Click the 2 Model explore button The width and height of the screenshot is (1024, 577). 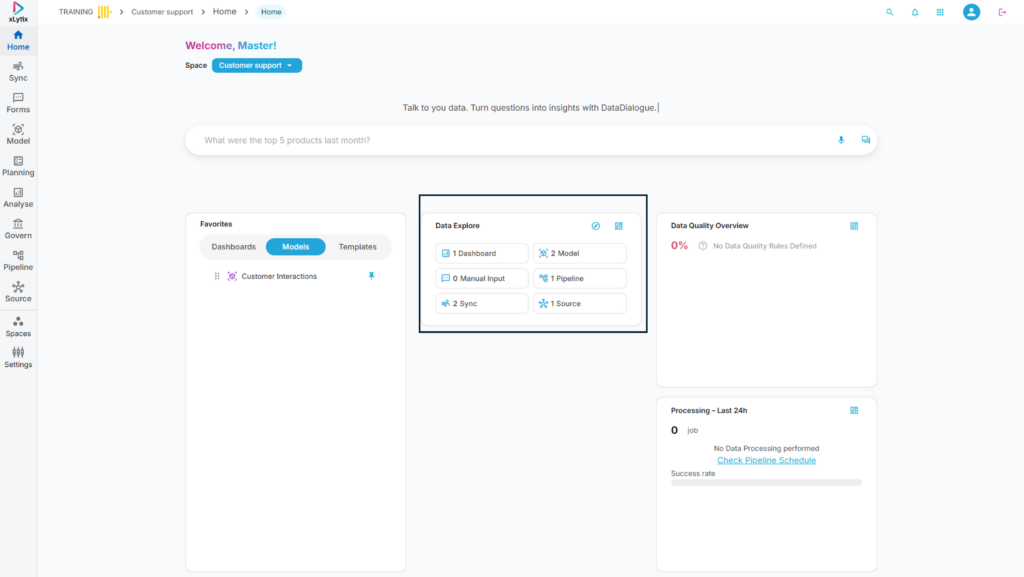coord(580,253)
